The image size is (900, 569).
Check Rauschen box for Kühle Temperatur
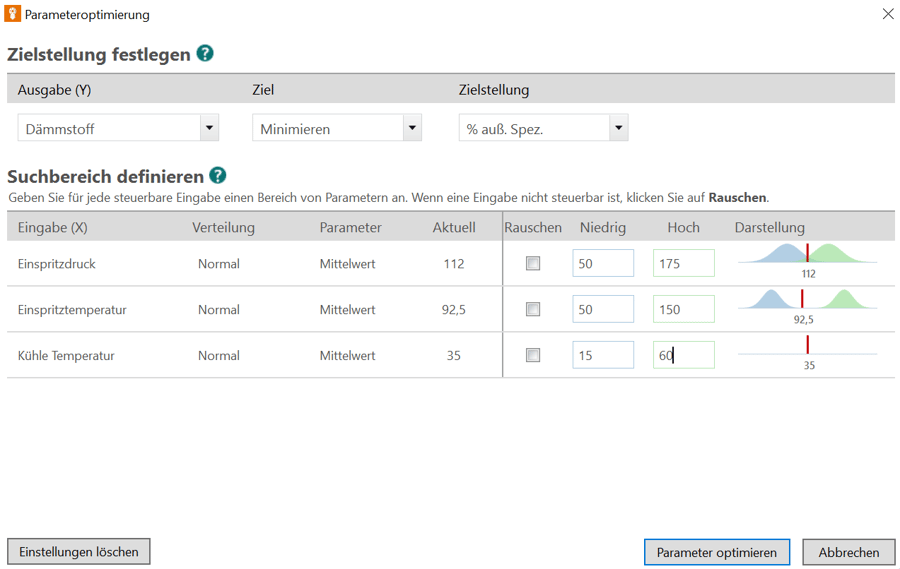(x=533, y=355)
